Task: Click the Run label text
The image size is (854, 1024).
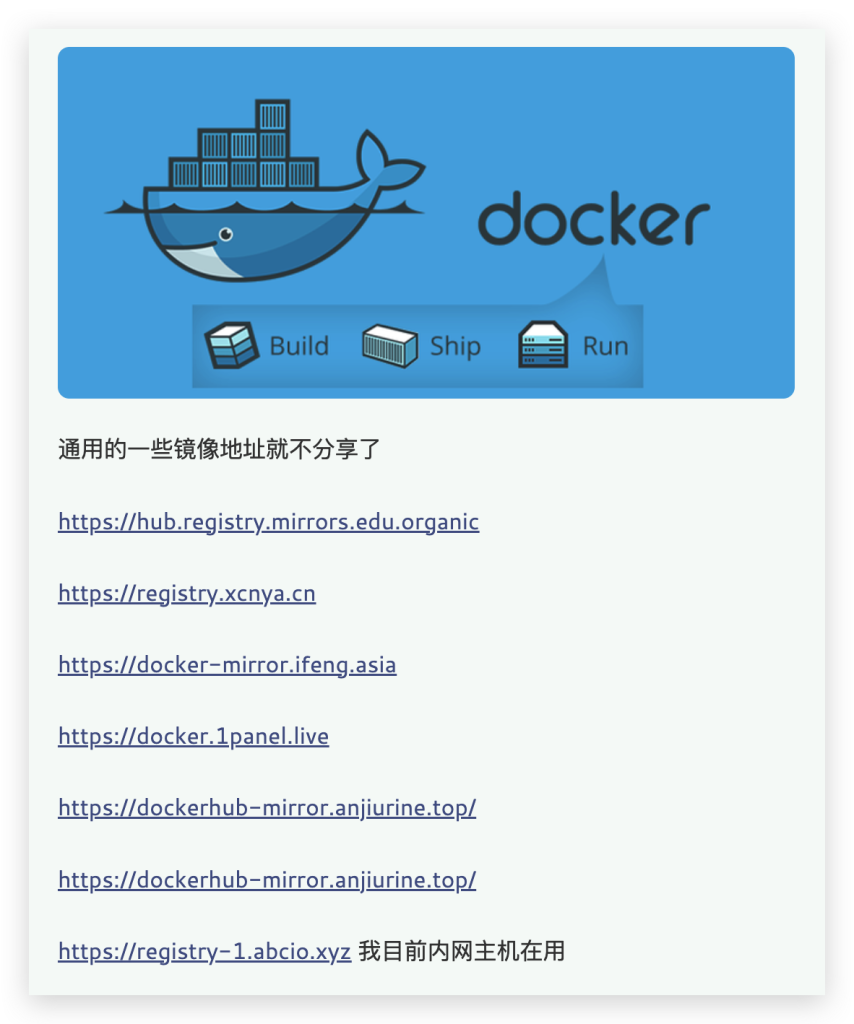Action: click(605, 346)
